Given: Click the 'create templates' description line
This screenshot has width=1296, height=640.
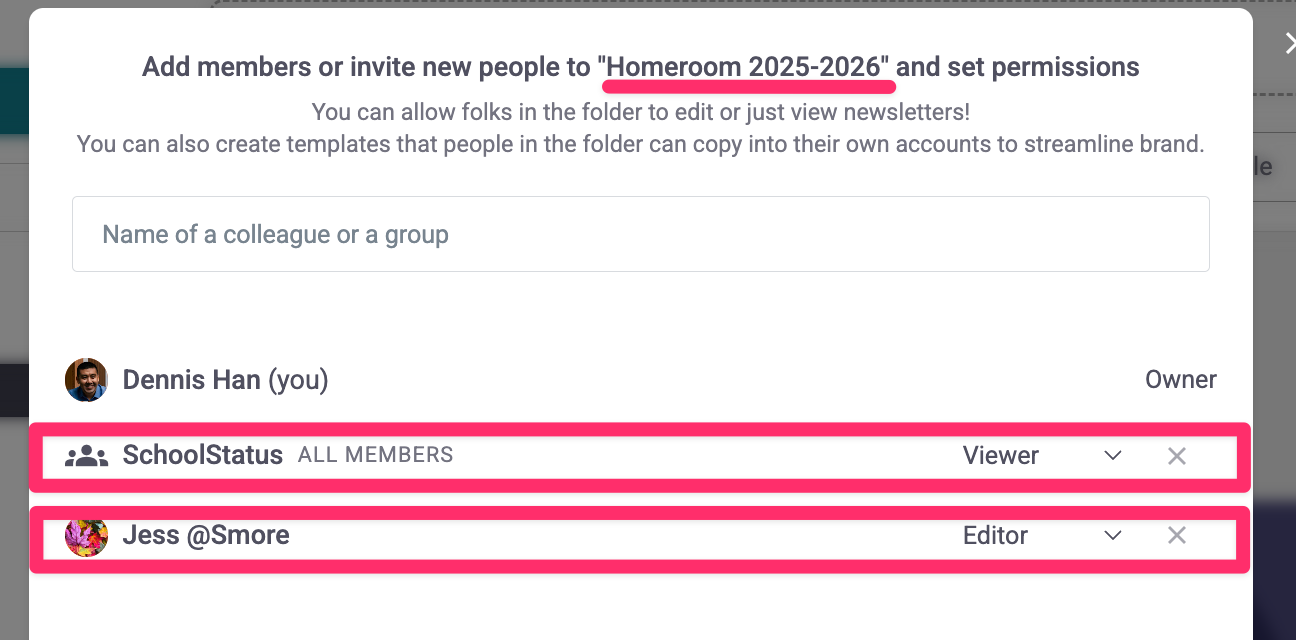Looking at the screenshot, I should coord(640,144).
